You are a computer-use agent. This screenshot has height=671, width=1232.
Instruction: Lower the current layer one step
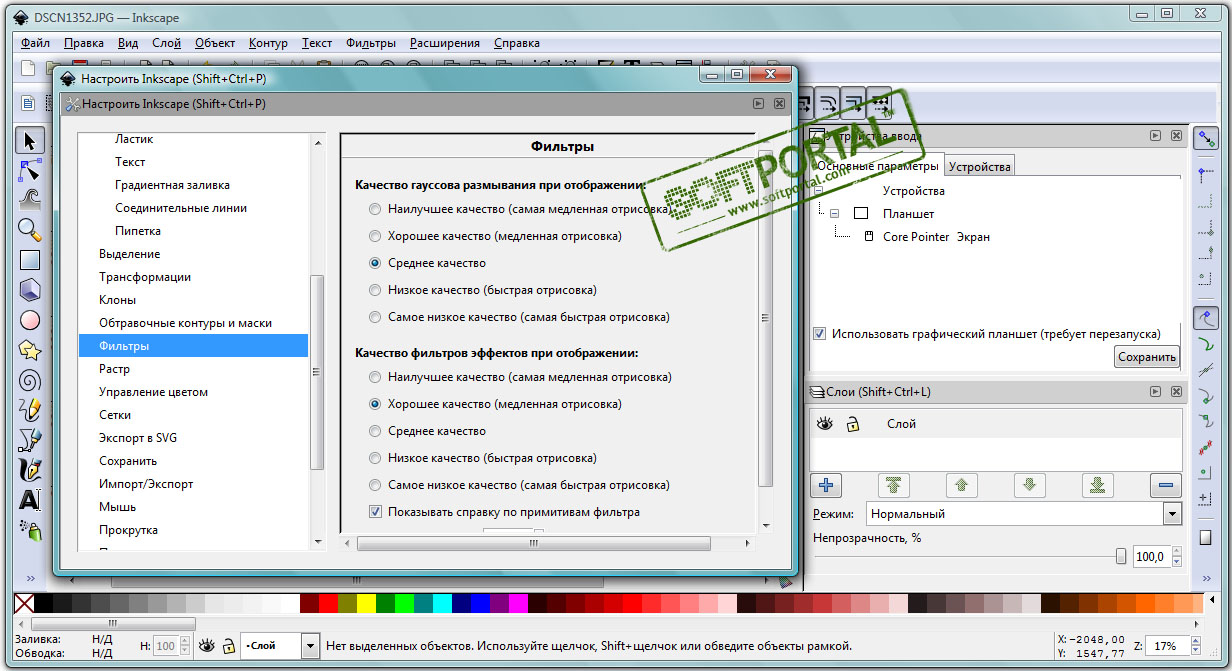click(x=1029, y=485)
